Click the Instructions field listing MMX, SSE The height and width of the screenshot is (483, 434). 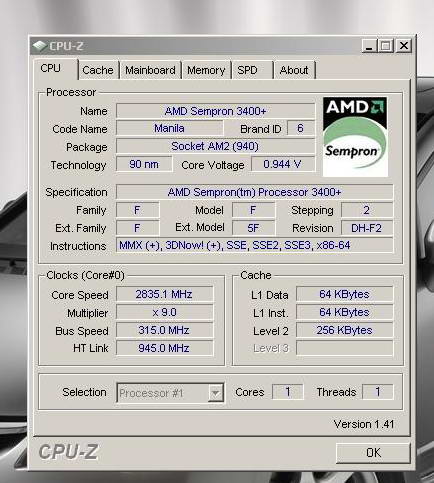click(254, 246)
